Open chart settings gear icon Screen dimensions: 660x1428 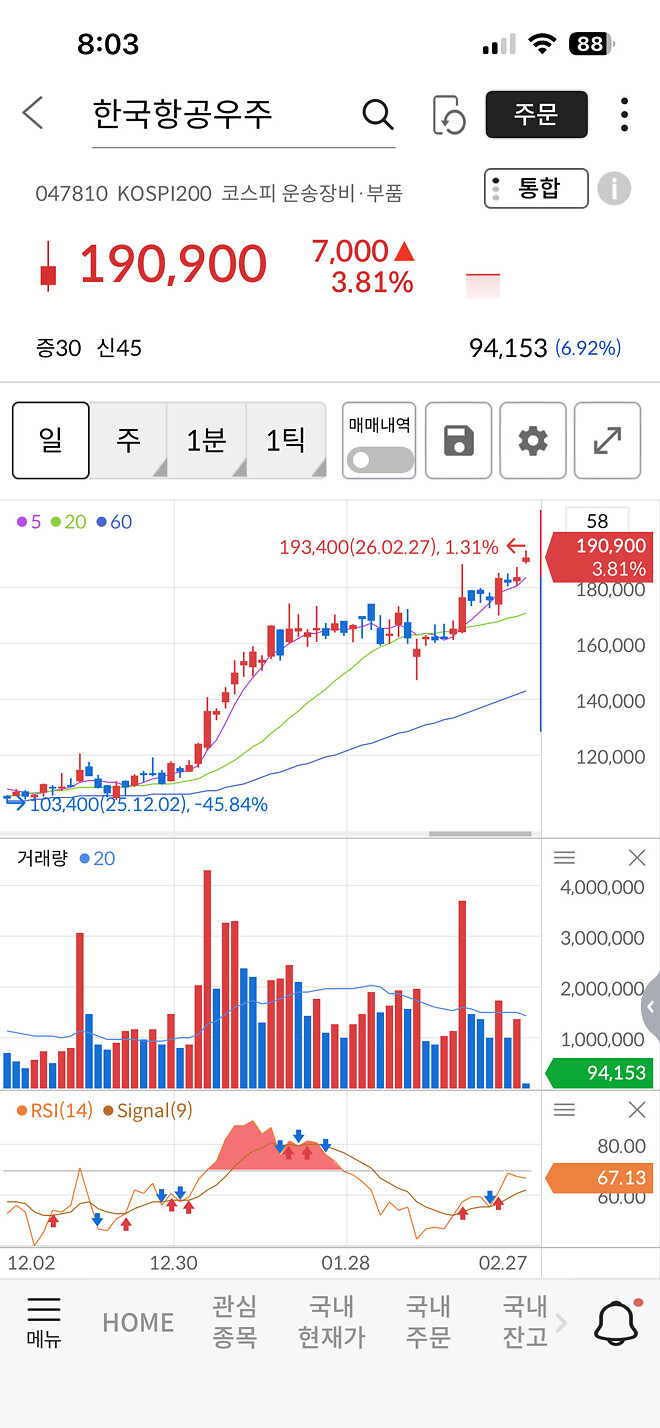click(x=533, y=440)
